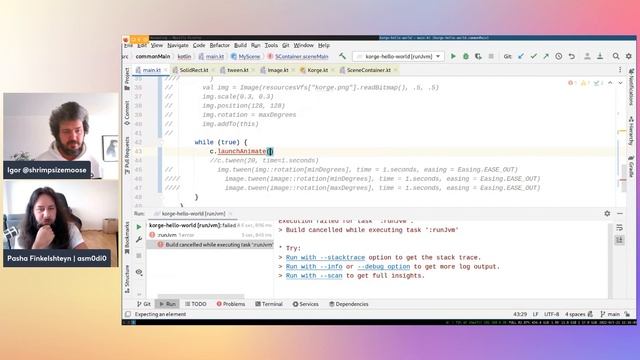Start debugging with the bug icon
The image size is (640, 360).
tap(466, 56)
